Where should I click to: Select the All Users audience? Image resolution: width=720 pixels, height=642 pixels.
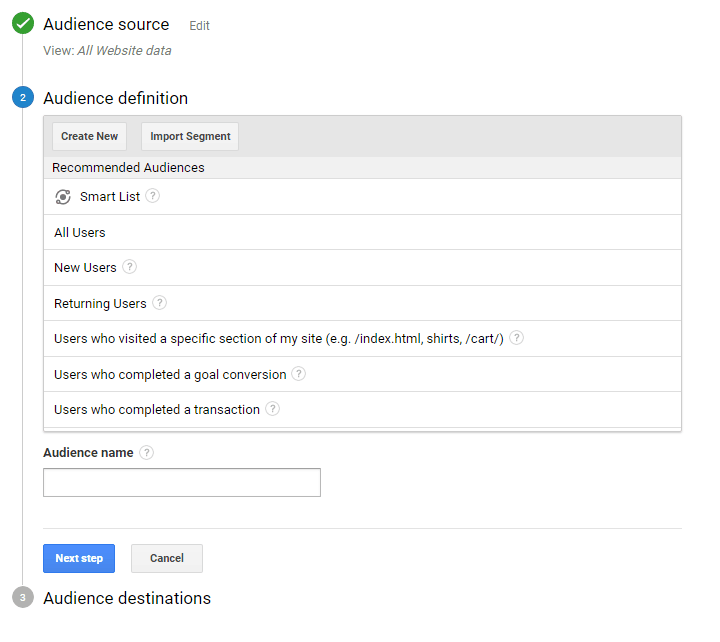pos(362,232)
